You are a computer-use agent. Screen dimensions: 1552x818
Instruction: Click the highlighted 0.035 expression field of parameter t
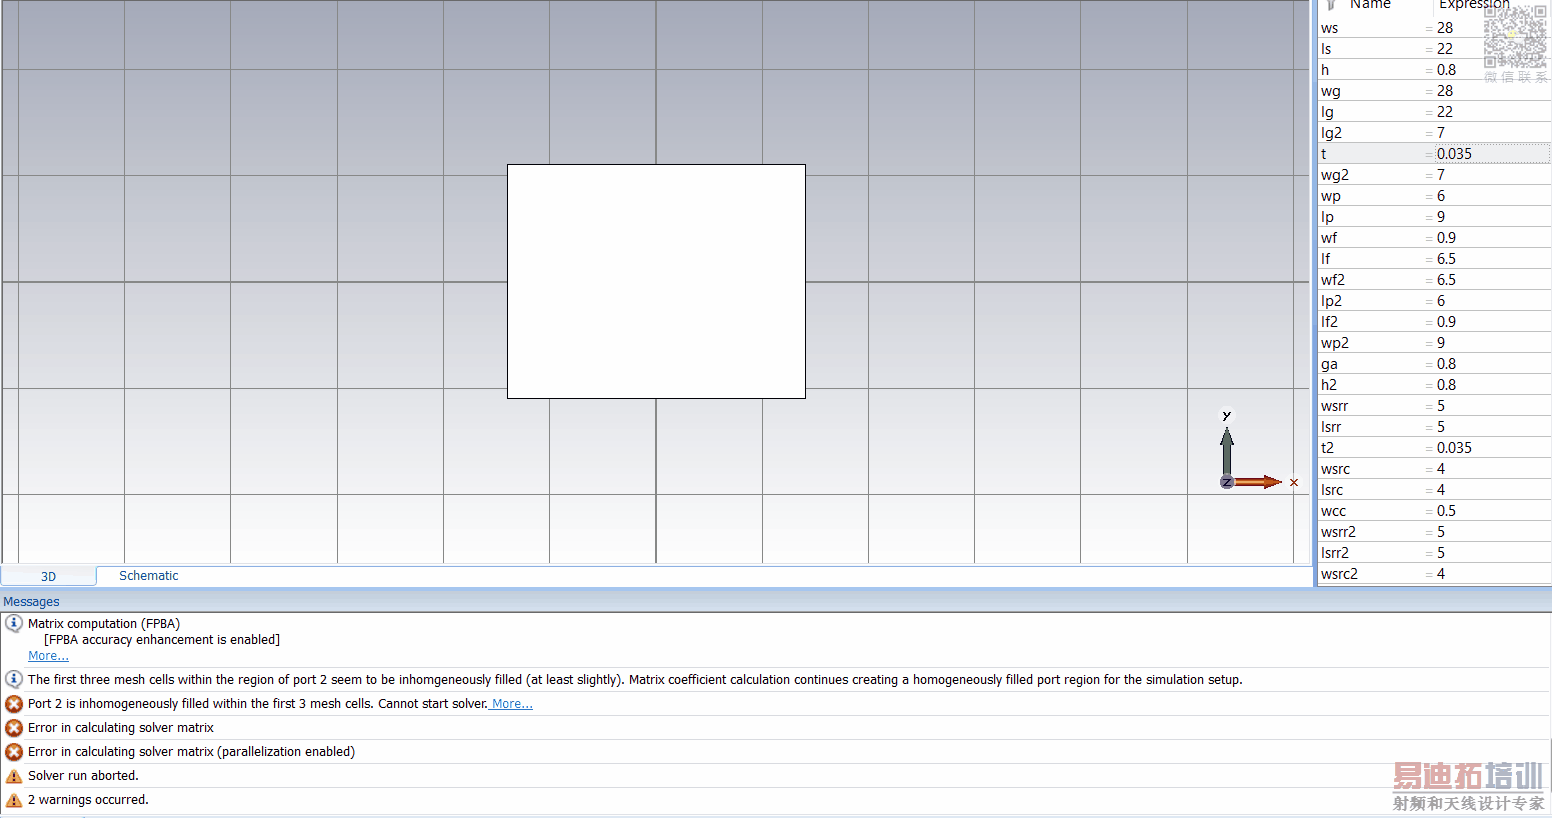click(1493, 154)
